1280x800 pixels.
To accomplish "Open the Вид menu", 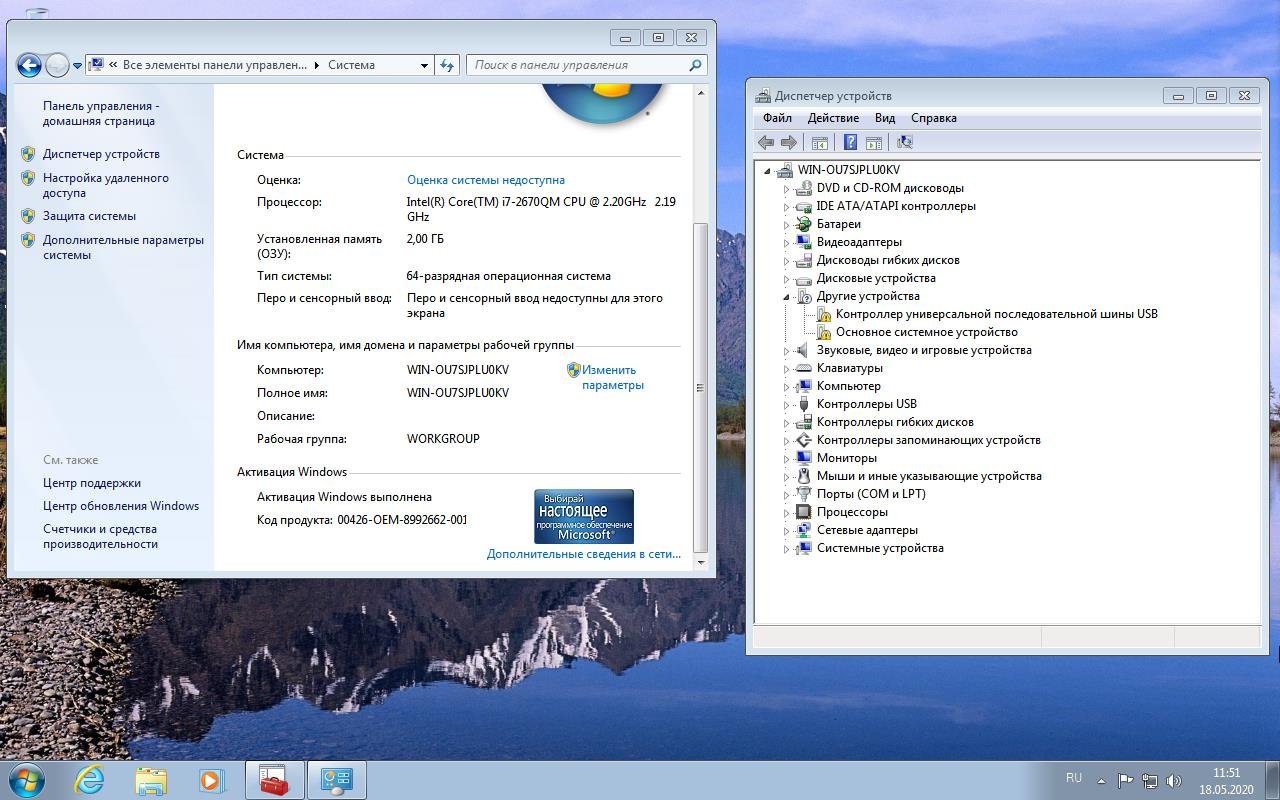I will pyautogui.click(x=885, y=118).
